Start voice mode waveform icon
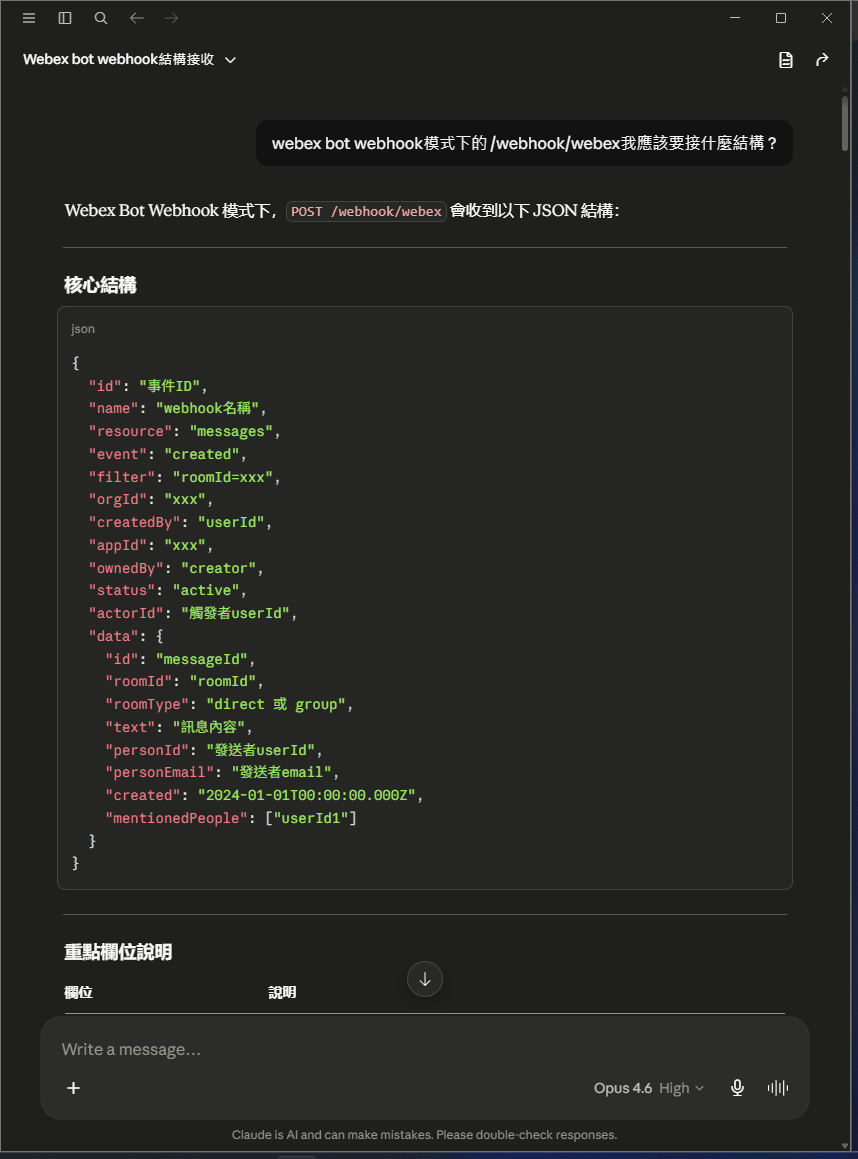The image size is (858, 1159). [777, 1088]
